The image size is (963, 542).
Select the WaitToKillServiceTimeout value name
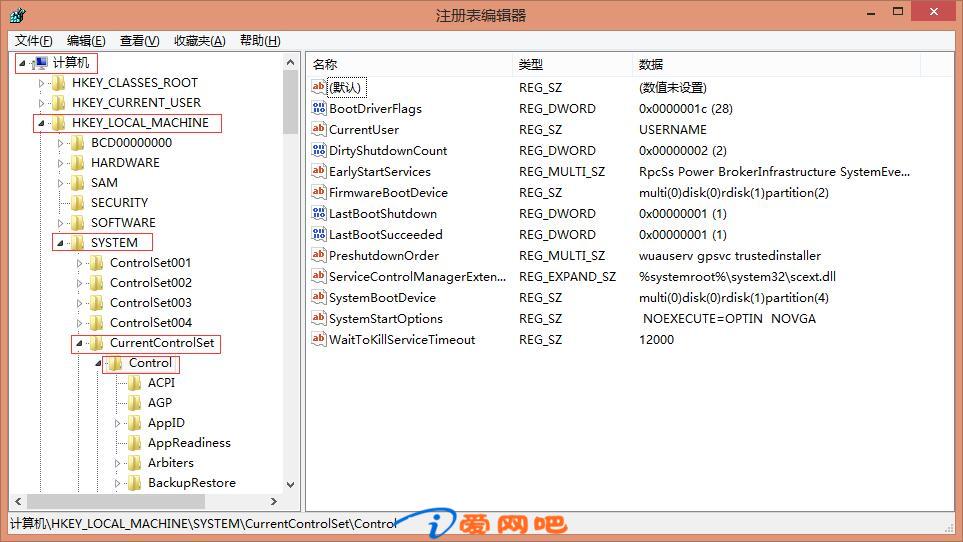pyautogui.click(x=402, y=339)
